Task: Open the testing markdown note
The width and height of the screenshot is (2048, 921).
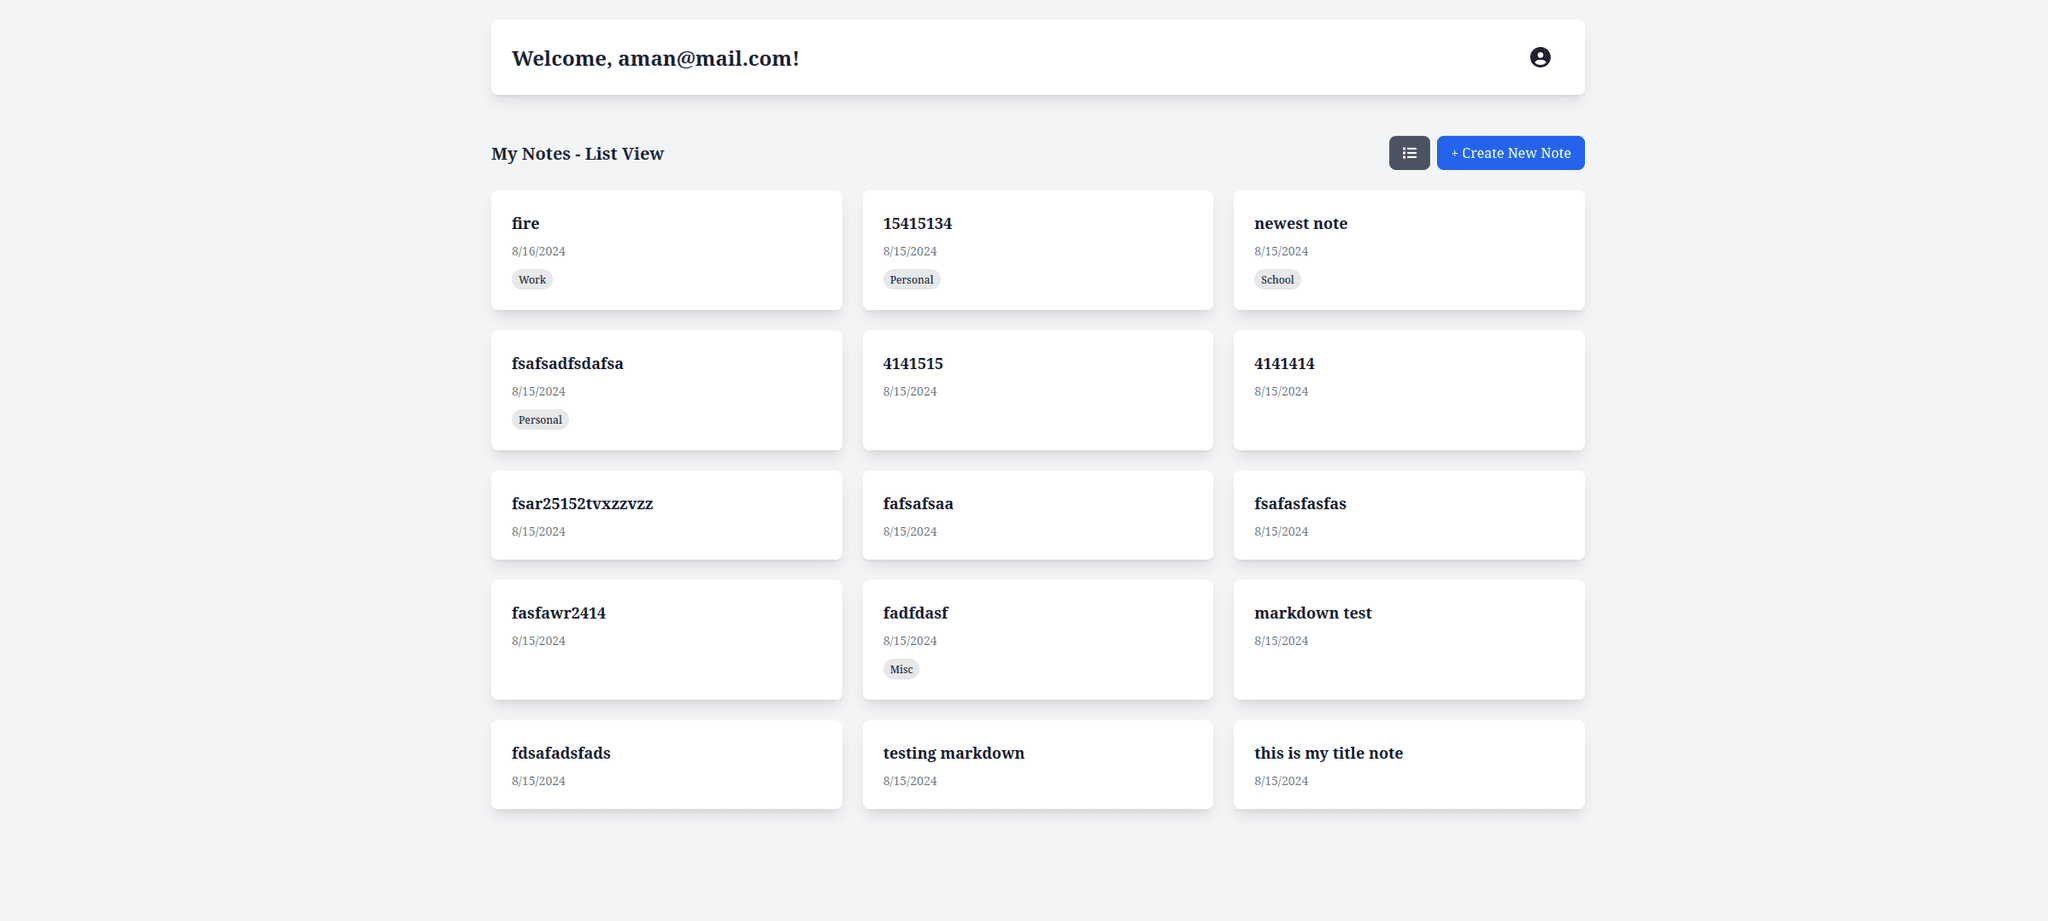Action: (1037, 764)
